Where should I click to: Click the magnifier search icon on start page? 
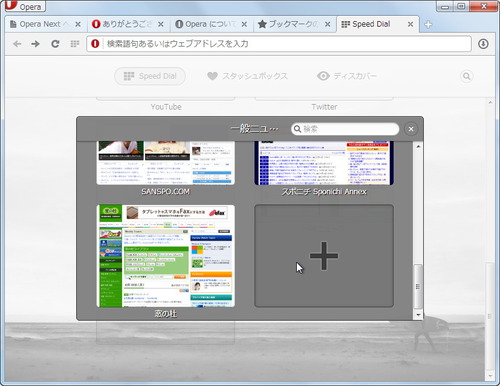[467, 76]
